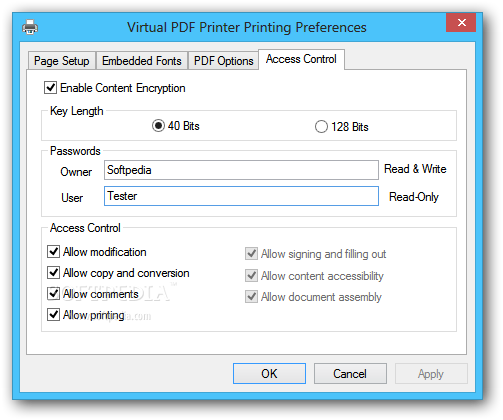Switch to the Page Setup tab
Image resolution: width=503 pixels, height=420 pixels.
(62, 61)
